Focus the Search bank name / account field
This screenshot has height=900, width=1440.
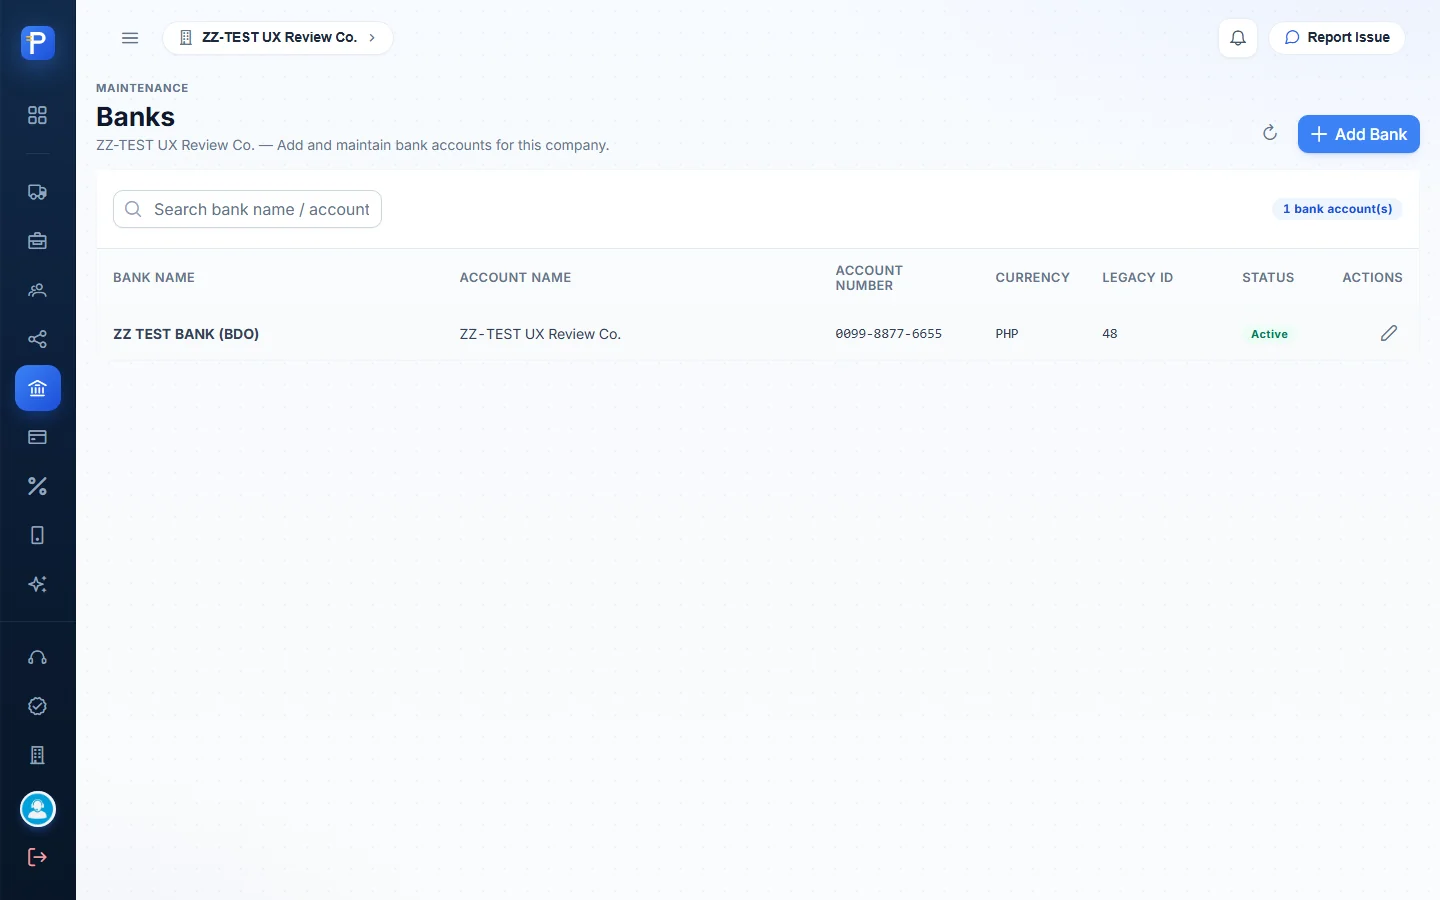247,209
